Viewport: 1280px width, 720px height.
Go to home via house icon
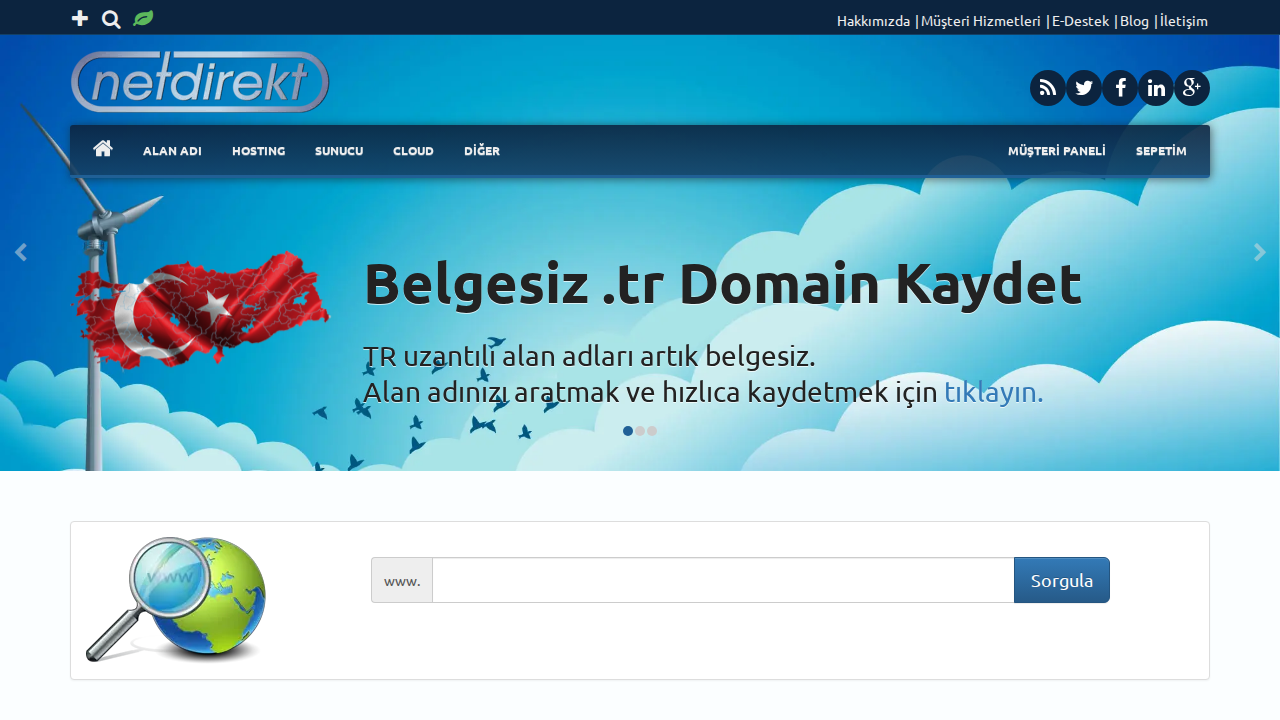pos(103,149)
